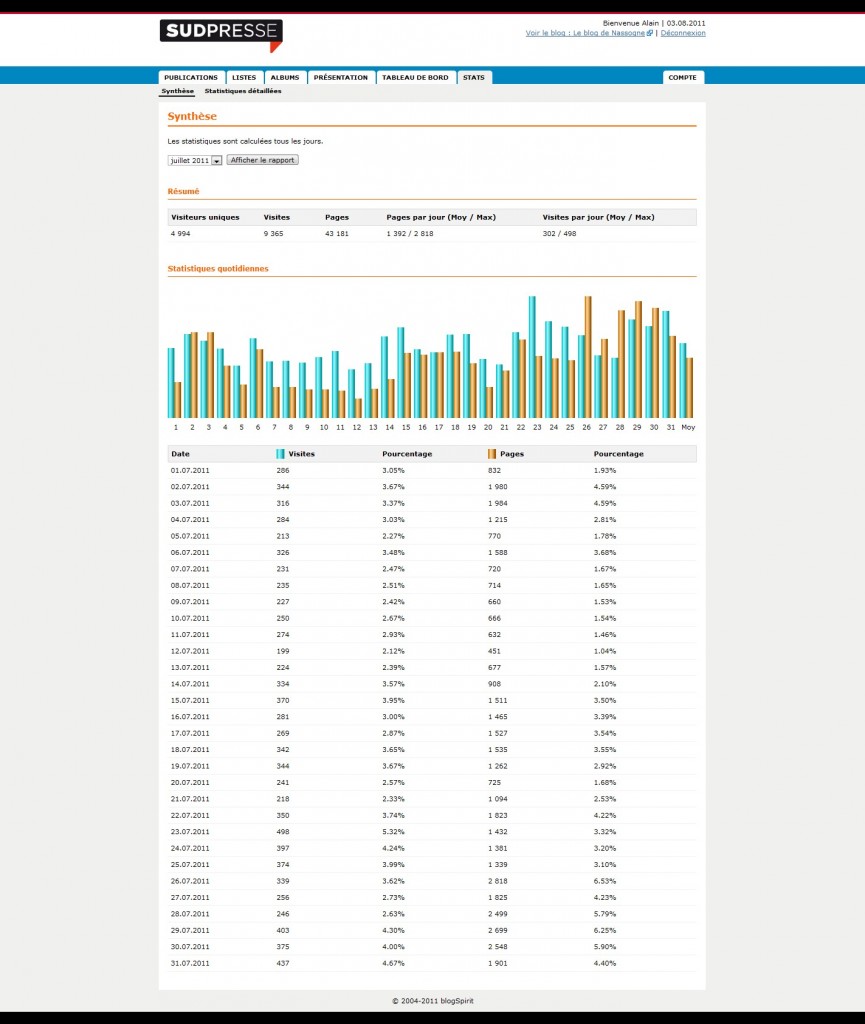The height and width of the screenshot is (1024, 865).
Task: Open the Listes tab
Action: pyautogui.click(x=244, y=78)
